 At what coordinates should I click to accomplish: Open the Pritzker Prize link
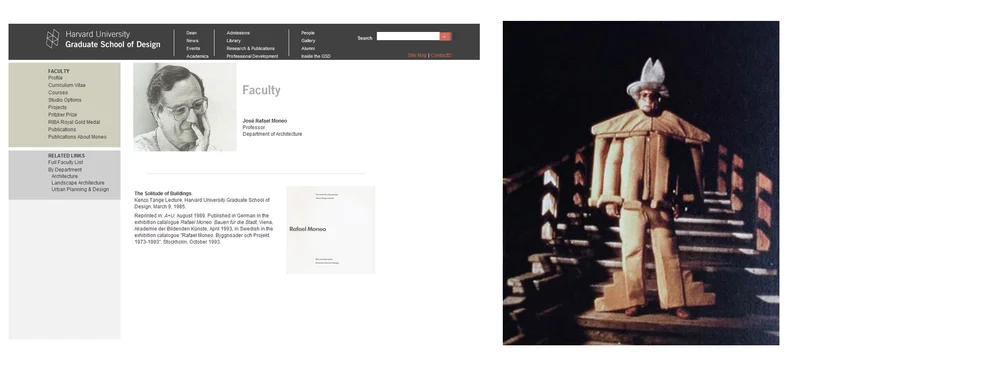pyautogui.click(x=62, y=115)
